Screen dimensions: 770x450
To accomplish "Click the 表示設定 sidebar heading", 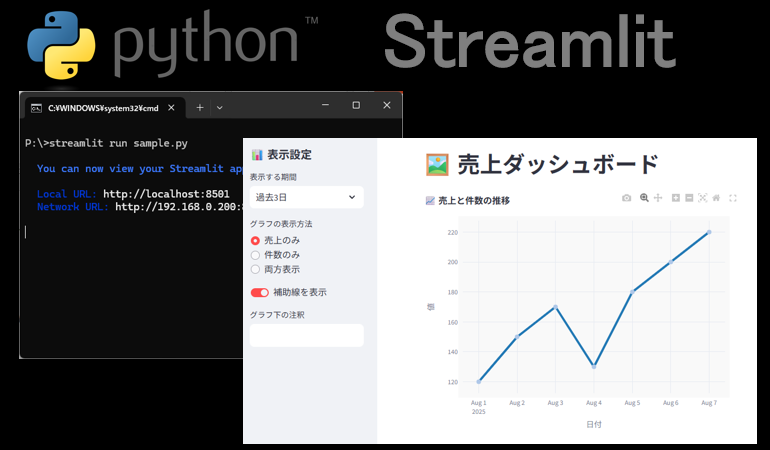I will [281, 155].
